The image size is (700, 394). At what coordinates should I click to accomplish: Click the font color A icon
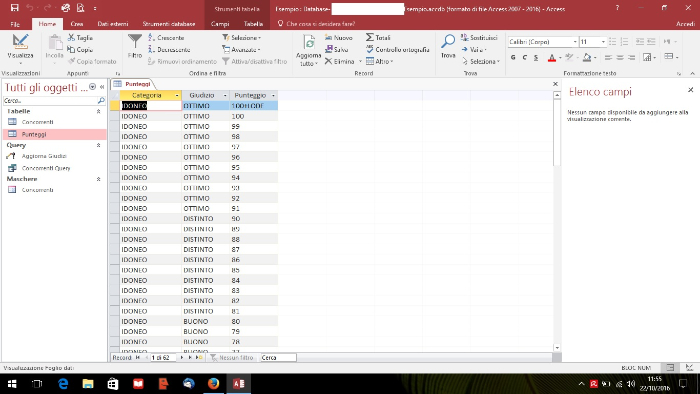[552, 57]
